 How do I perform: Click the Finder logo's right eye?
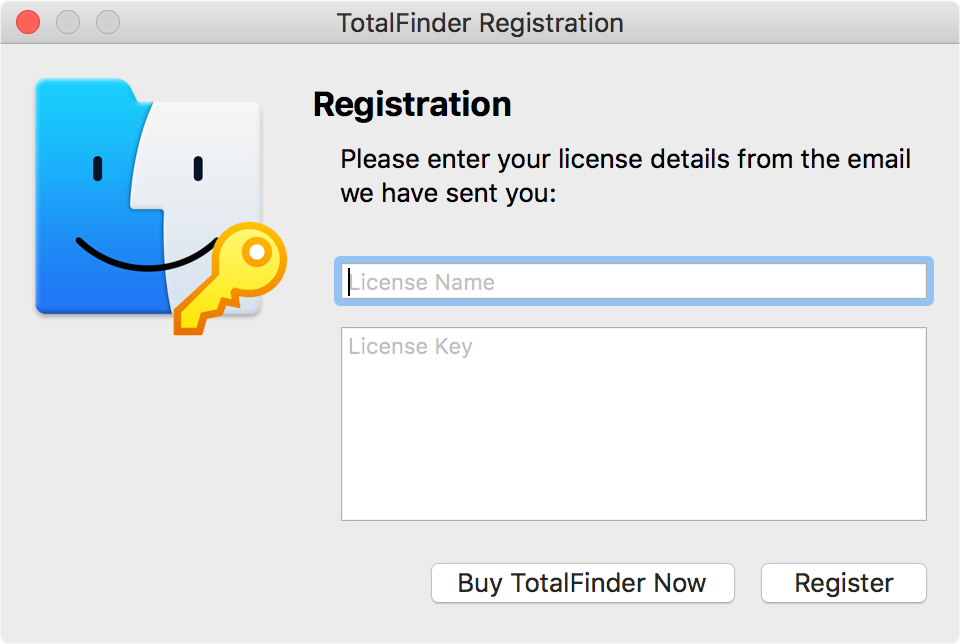click(x=198, y=167)
